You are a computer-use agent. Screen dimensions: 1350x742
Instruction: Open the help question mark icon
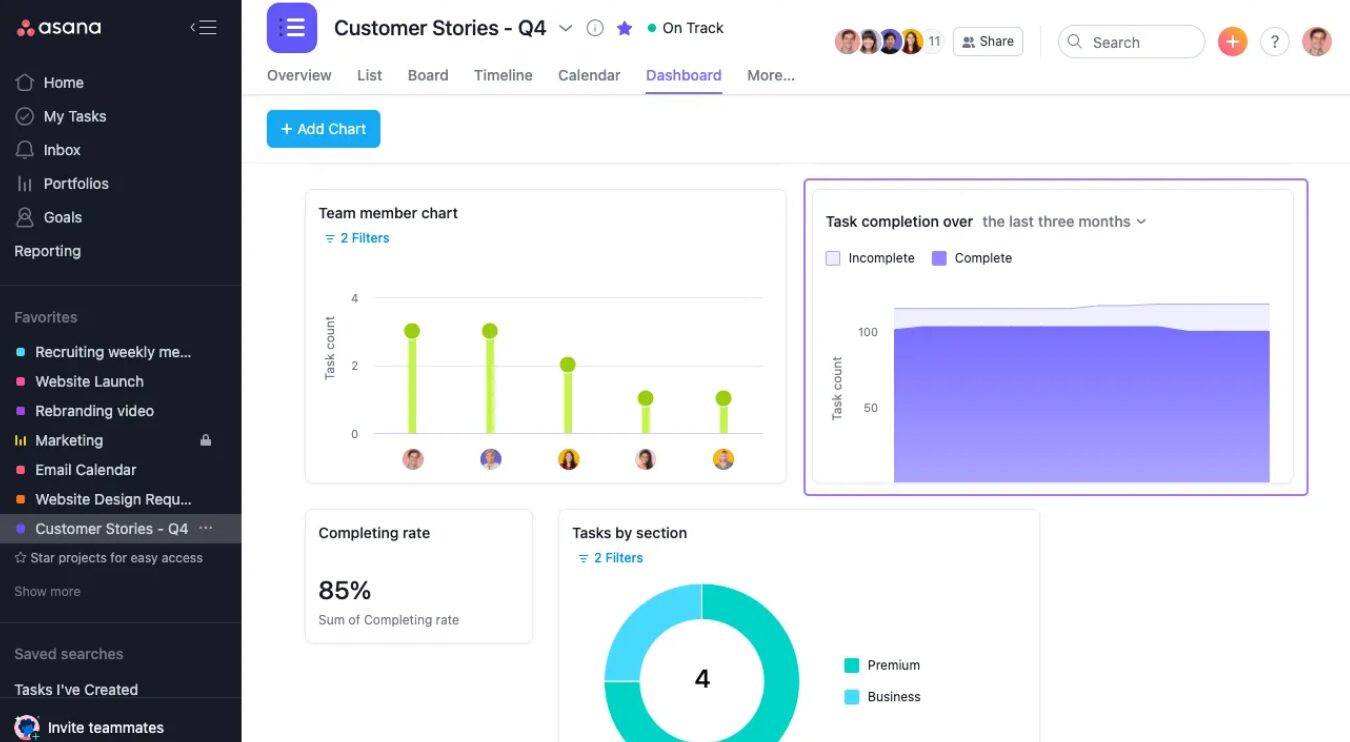tap(1274, 42)
